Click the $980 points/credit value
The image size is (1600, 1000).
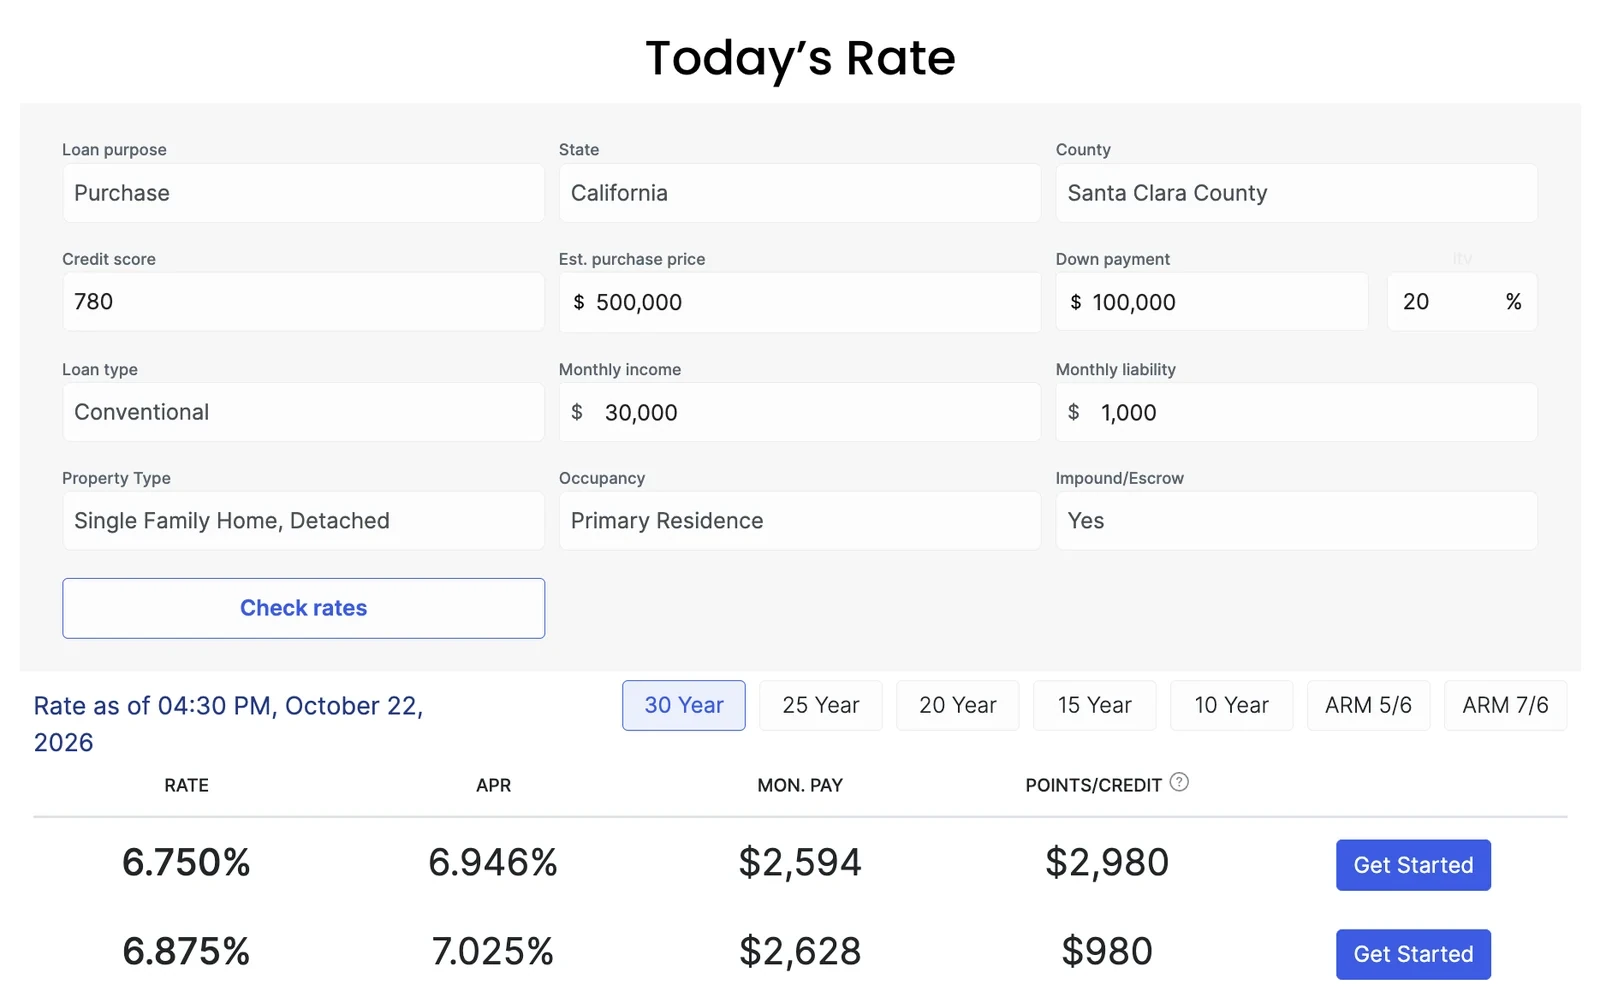coord(1107,951)
